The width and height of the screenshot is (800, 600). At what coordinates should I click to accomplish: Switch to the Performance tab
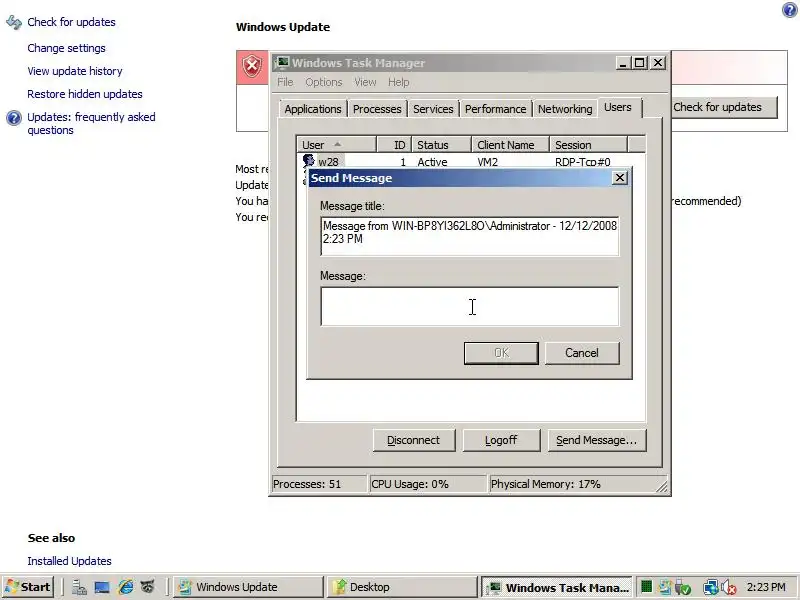[495, 109]
